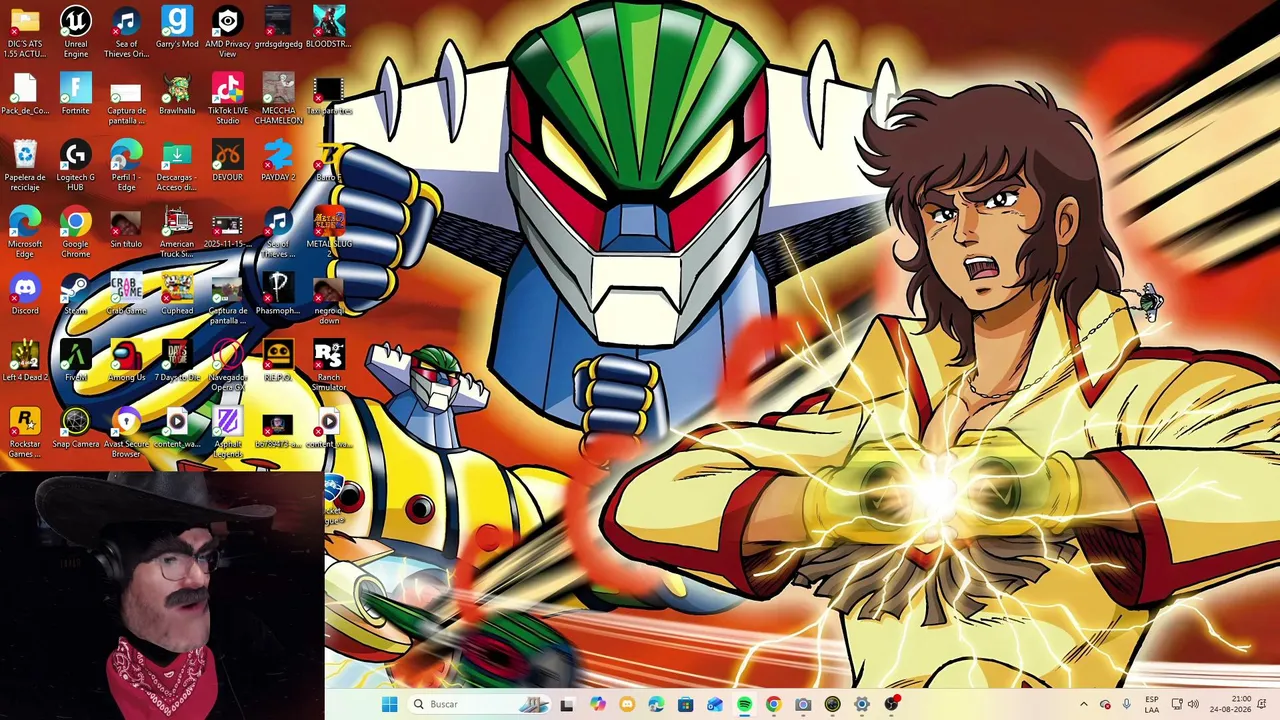Select the Phasmophobia desktop icon
This screenshot has width=1280, height=720.
click(278, 295)
